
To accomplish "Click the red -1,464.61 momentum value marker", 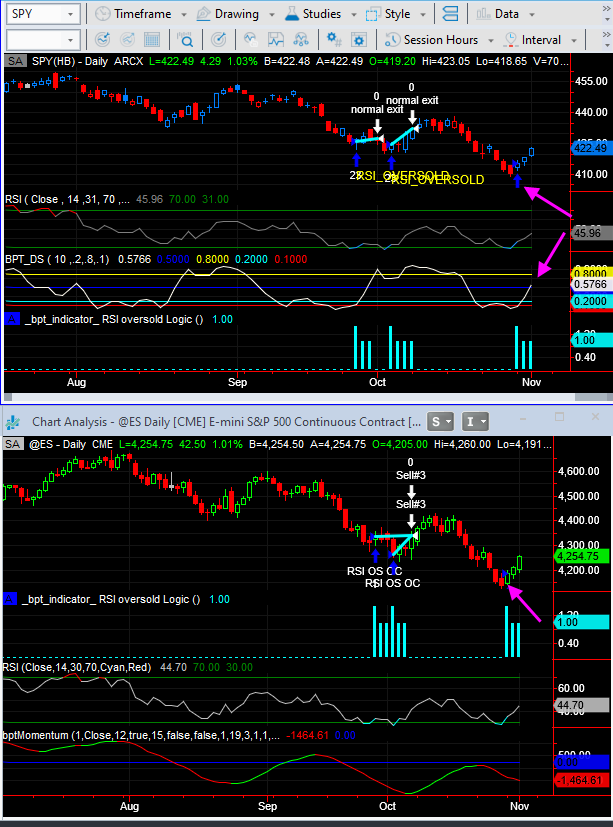I will point(582,780).
